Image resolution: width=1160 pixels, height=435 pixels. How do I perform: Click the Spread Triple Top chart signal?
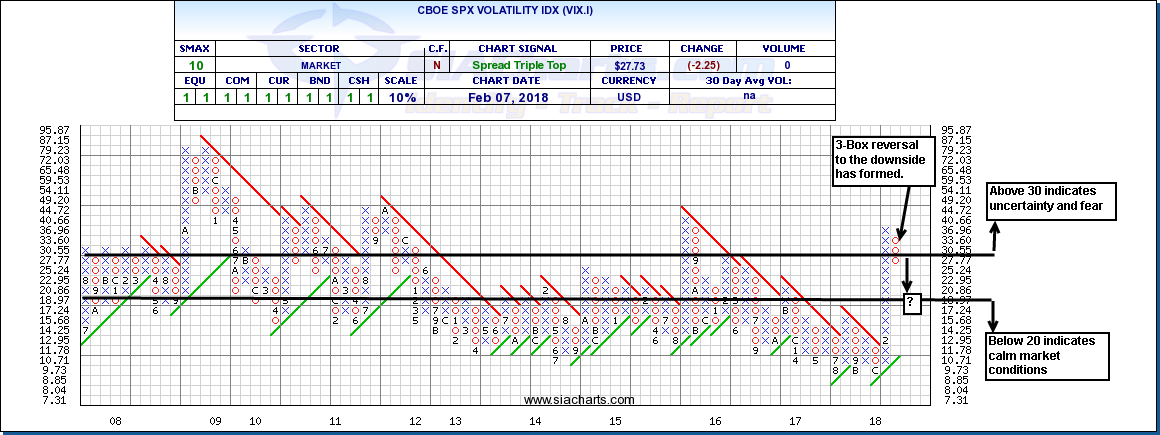pos(524,64)
